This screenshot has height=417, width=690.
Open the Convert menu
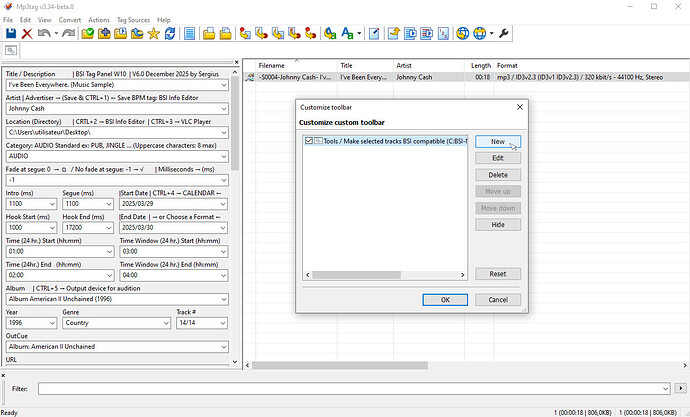(x=70, y=20)
